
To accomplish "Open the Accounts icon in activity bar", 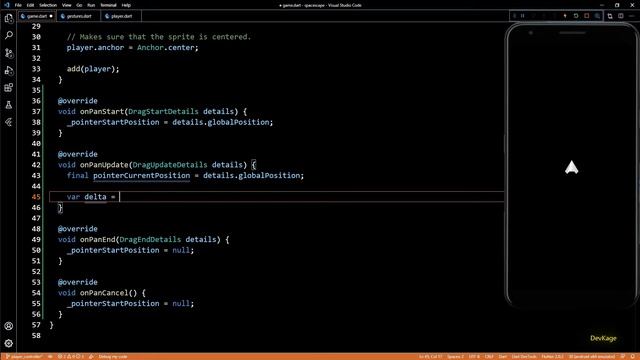I will (9, 326).
